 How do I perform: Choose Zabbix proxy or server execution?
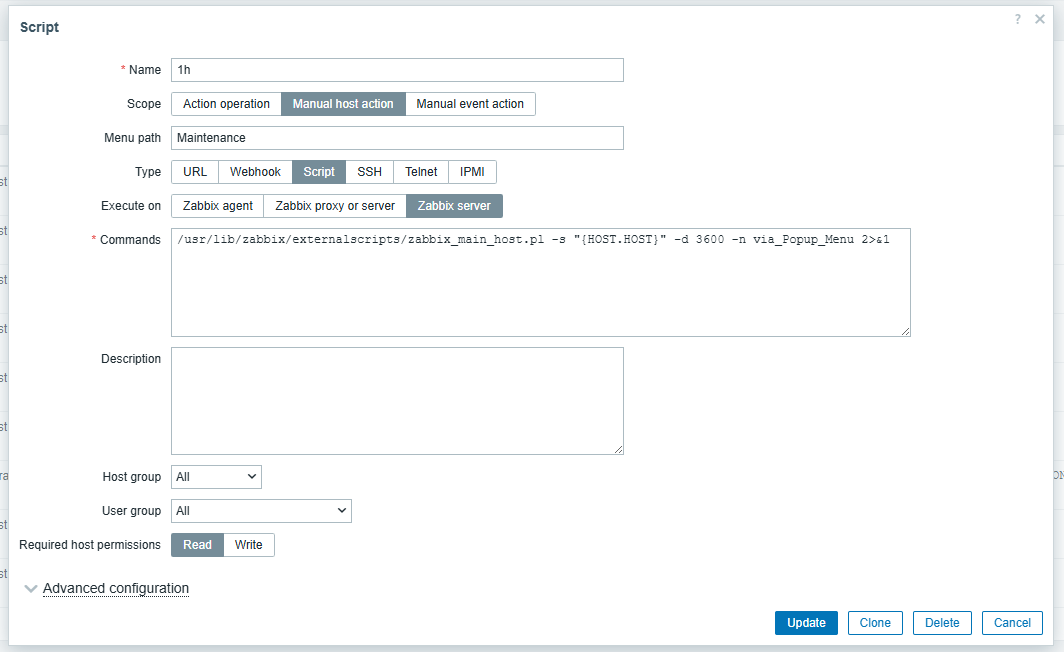[334, 206]
